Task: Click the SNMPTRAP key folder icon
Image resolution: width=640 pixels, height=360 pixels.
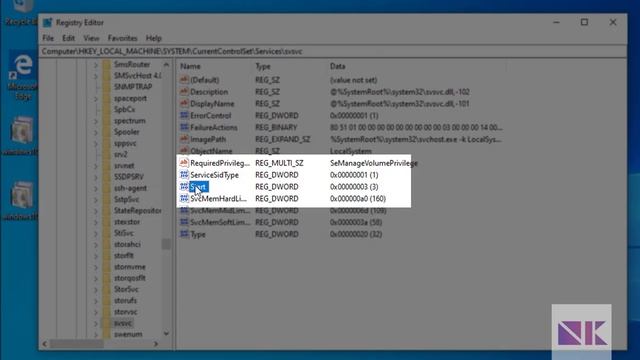Action: [x=107, y=87]
